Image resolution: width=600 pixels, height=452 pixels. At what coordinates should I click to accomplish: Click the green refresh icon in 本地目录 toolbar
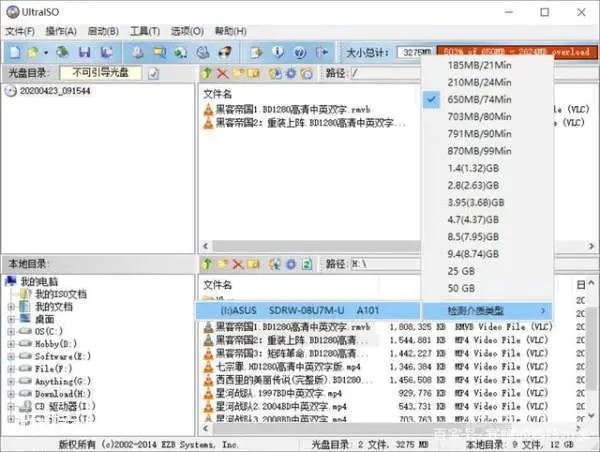(307, 264)
